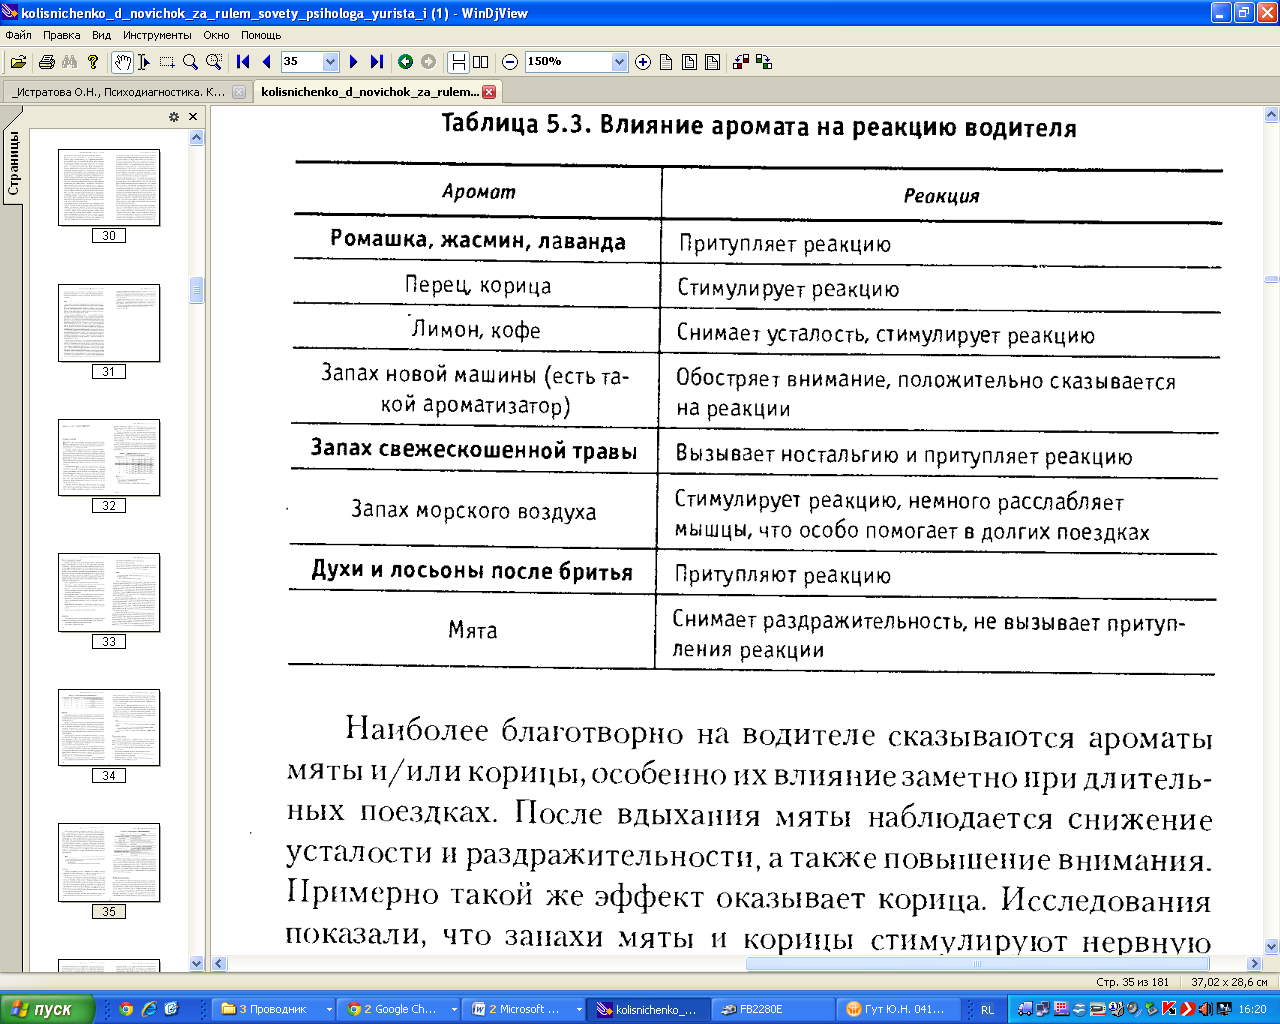The width and height of the screenshot is (1280, 1024).
Task: Click the gray Forward navigation arrow
Action: pos(428,62)
